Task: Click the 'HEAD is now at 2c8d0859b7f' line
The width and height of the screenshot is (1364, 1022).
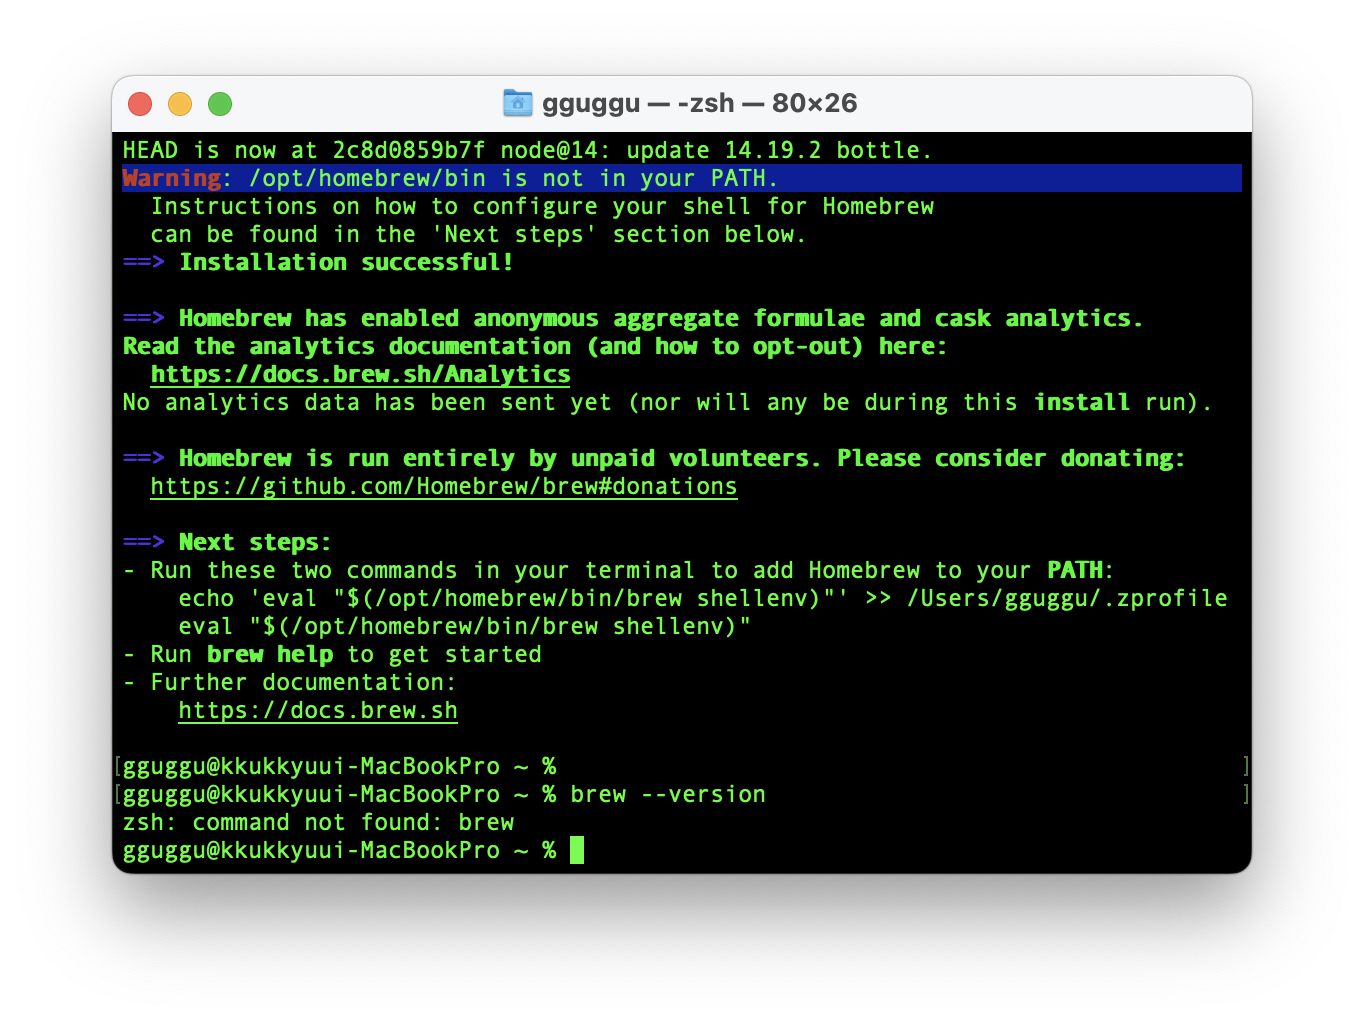Action: pos(527,150)
